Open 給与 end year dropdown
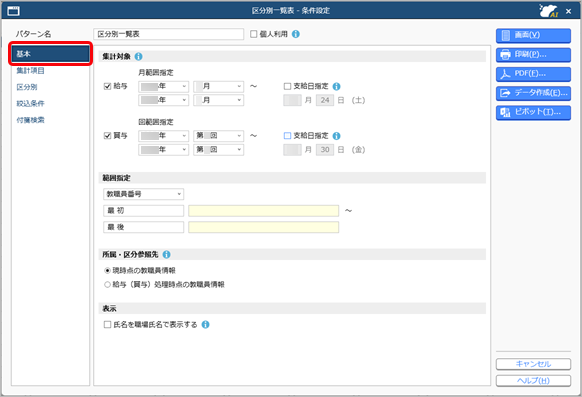 click(163, 100)
